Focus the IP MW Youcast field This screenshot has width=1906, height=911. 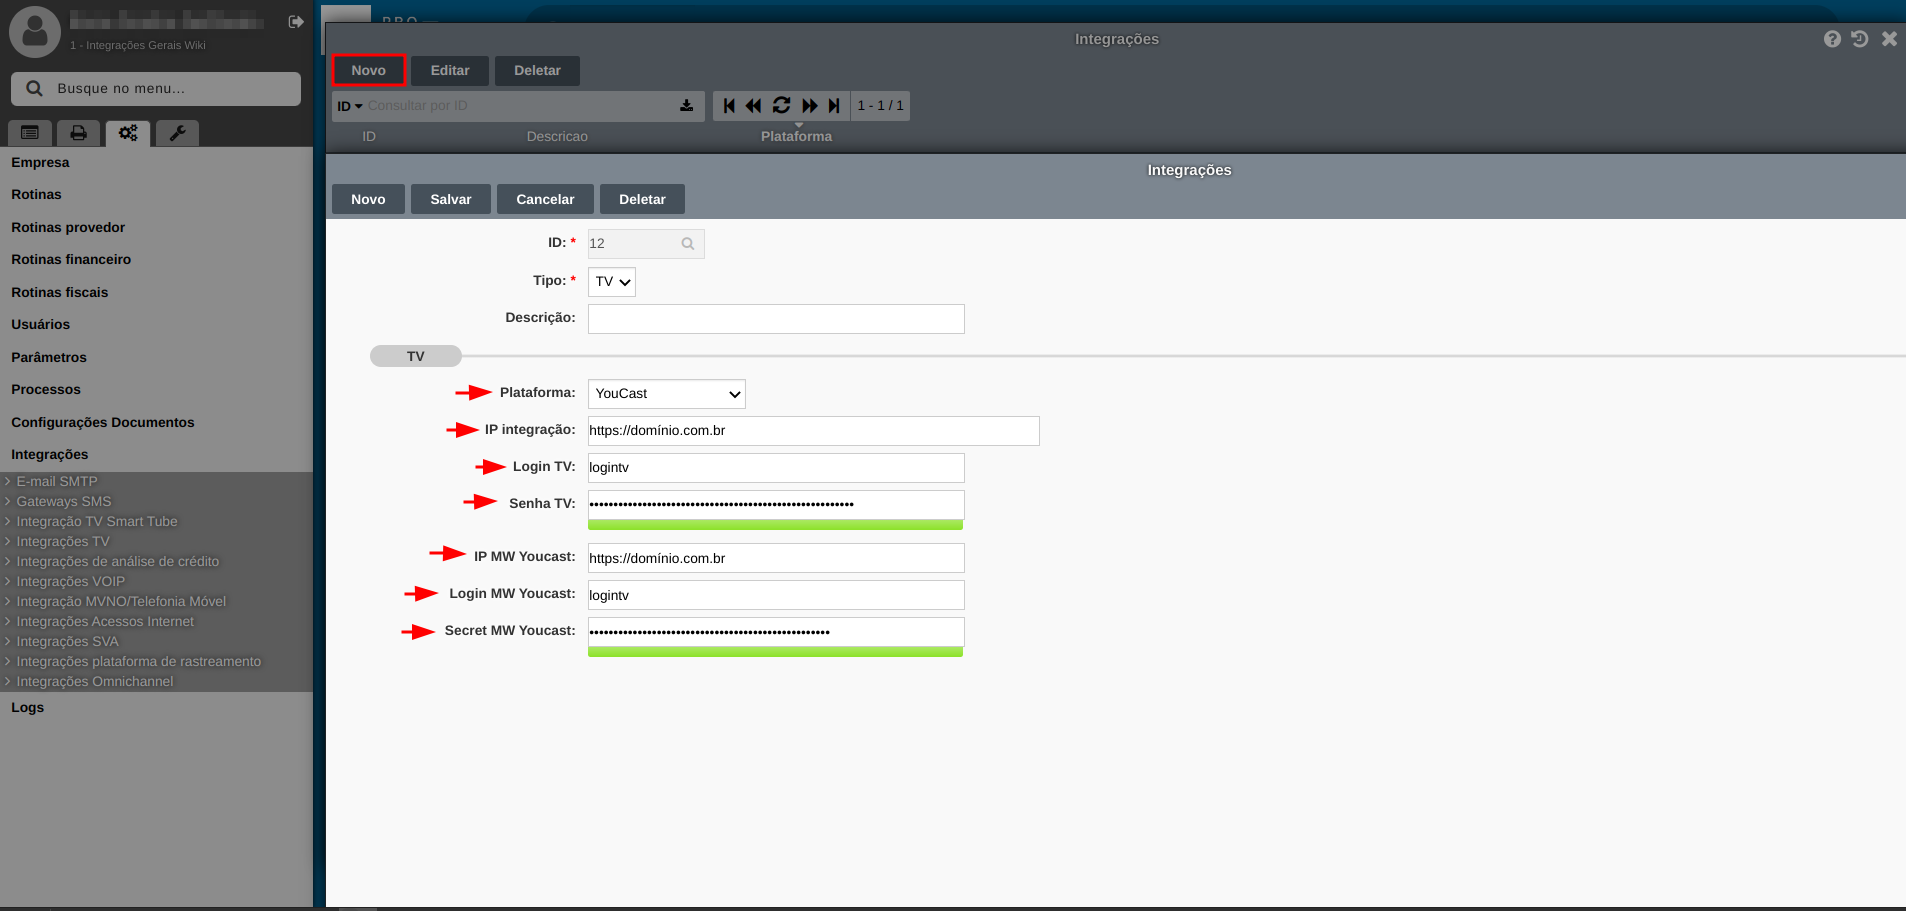(x=776, y=558)
